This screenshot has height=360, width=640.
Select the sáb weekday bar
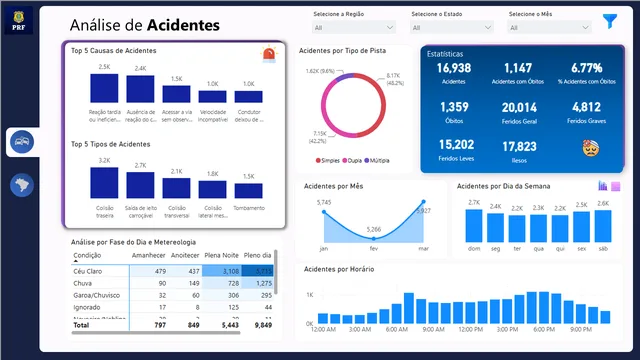click(603, 227)
